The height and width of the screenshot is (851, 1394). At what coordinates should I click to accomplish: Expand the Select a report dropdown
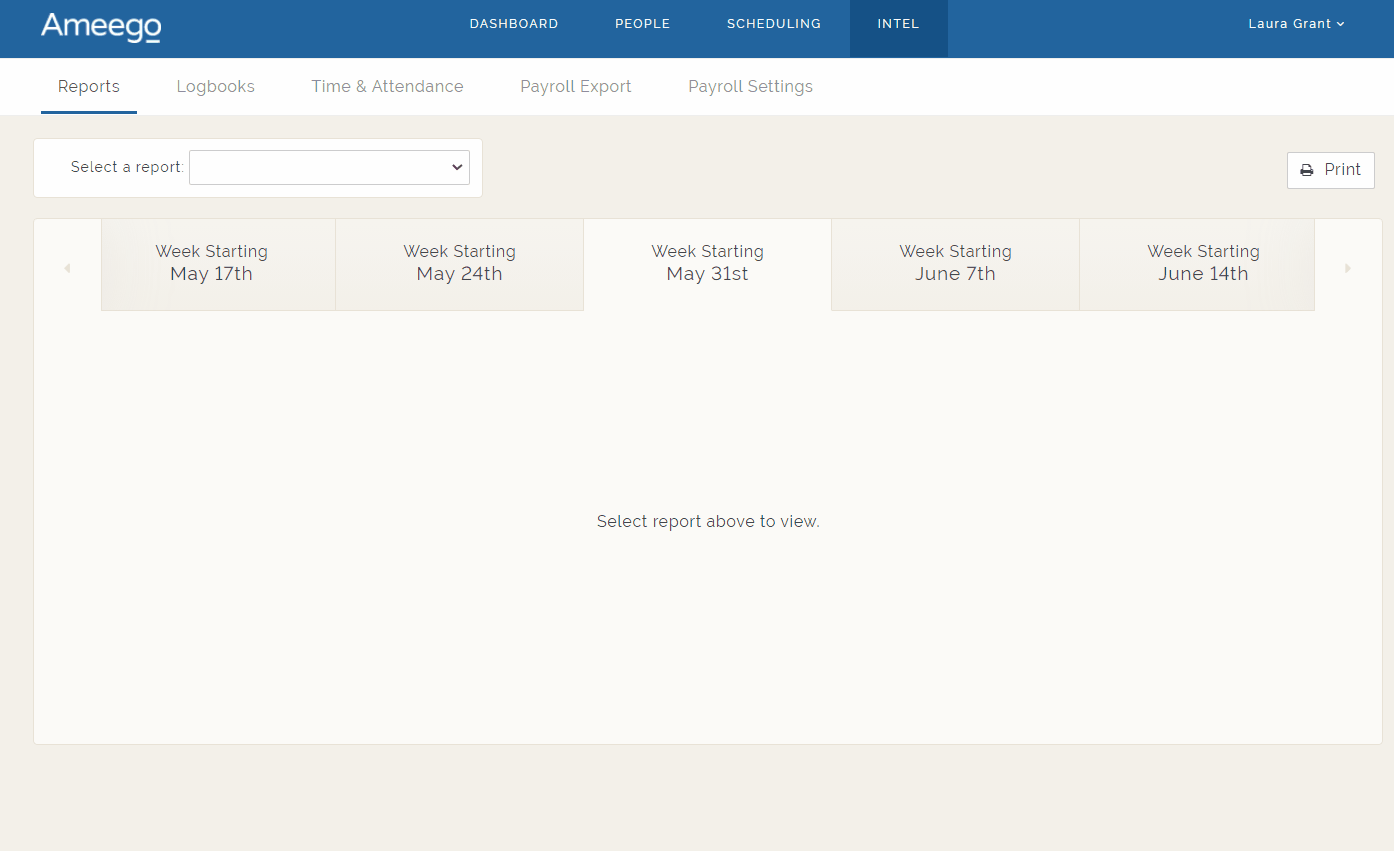click(x=329, y=168)
